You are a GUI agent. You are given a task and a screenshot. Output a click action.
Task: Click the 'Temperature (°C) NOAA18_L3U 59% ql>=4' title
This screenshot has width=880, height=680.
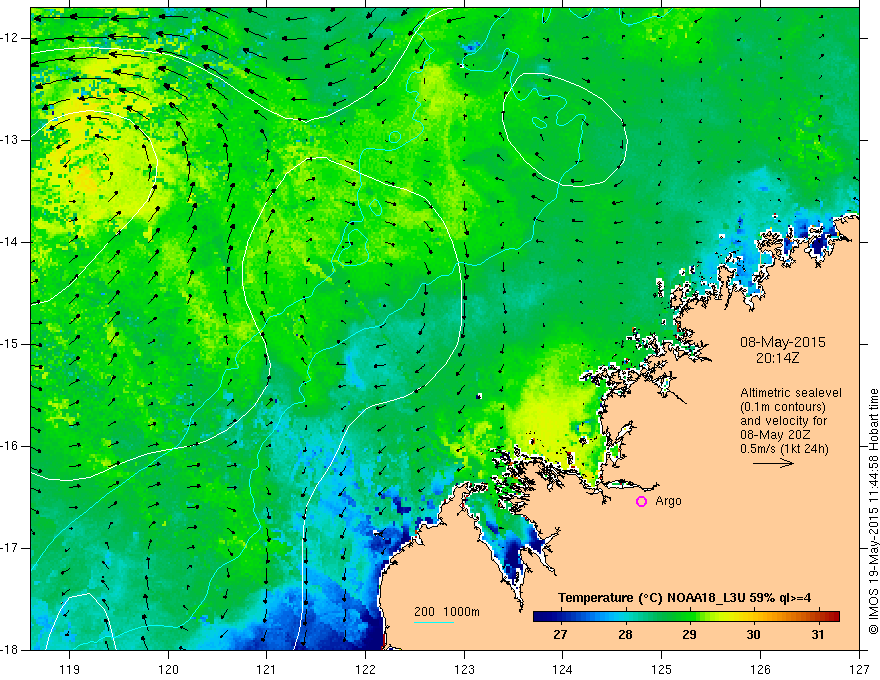click(684, 598)
